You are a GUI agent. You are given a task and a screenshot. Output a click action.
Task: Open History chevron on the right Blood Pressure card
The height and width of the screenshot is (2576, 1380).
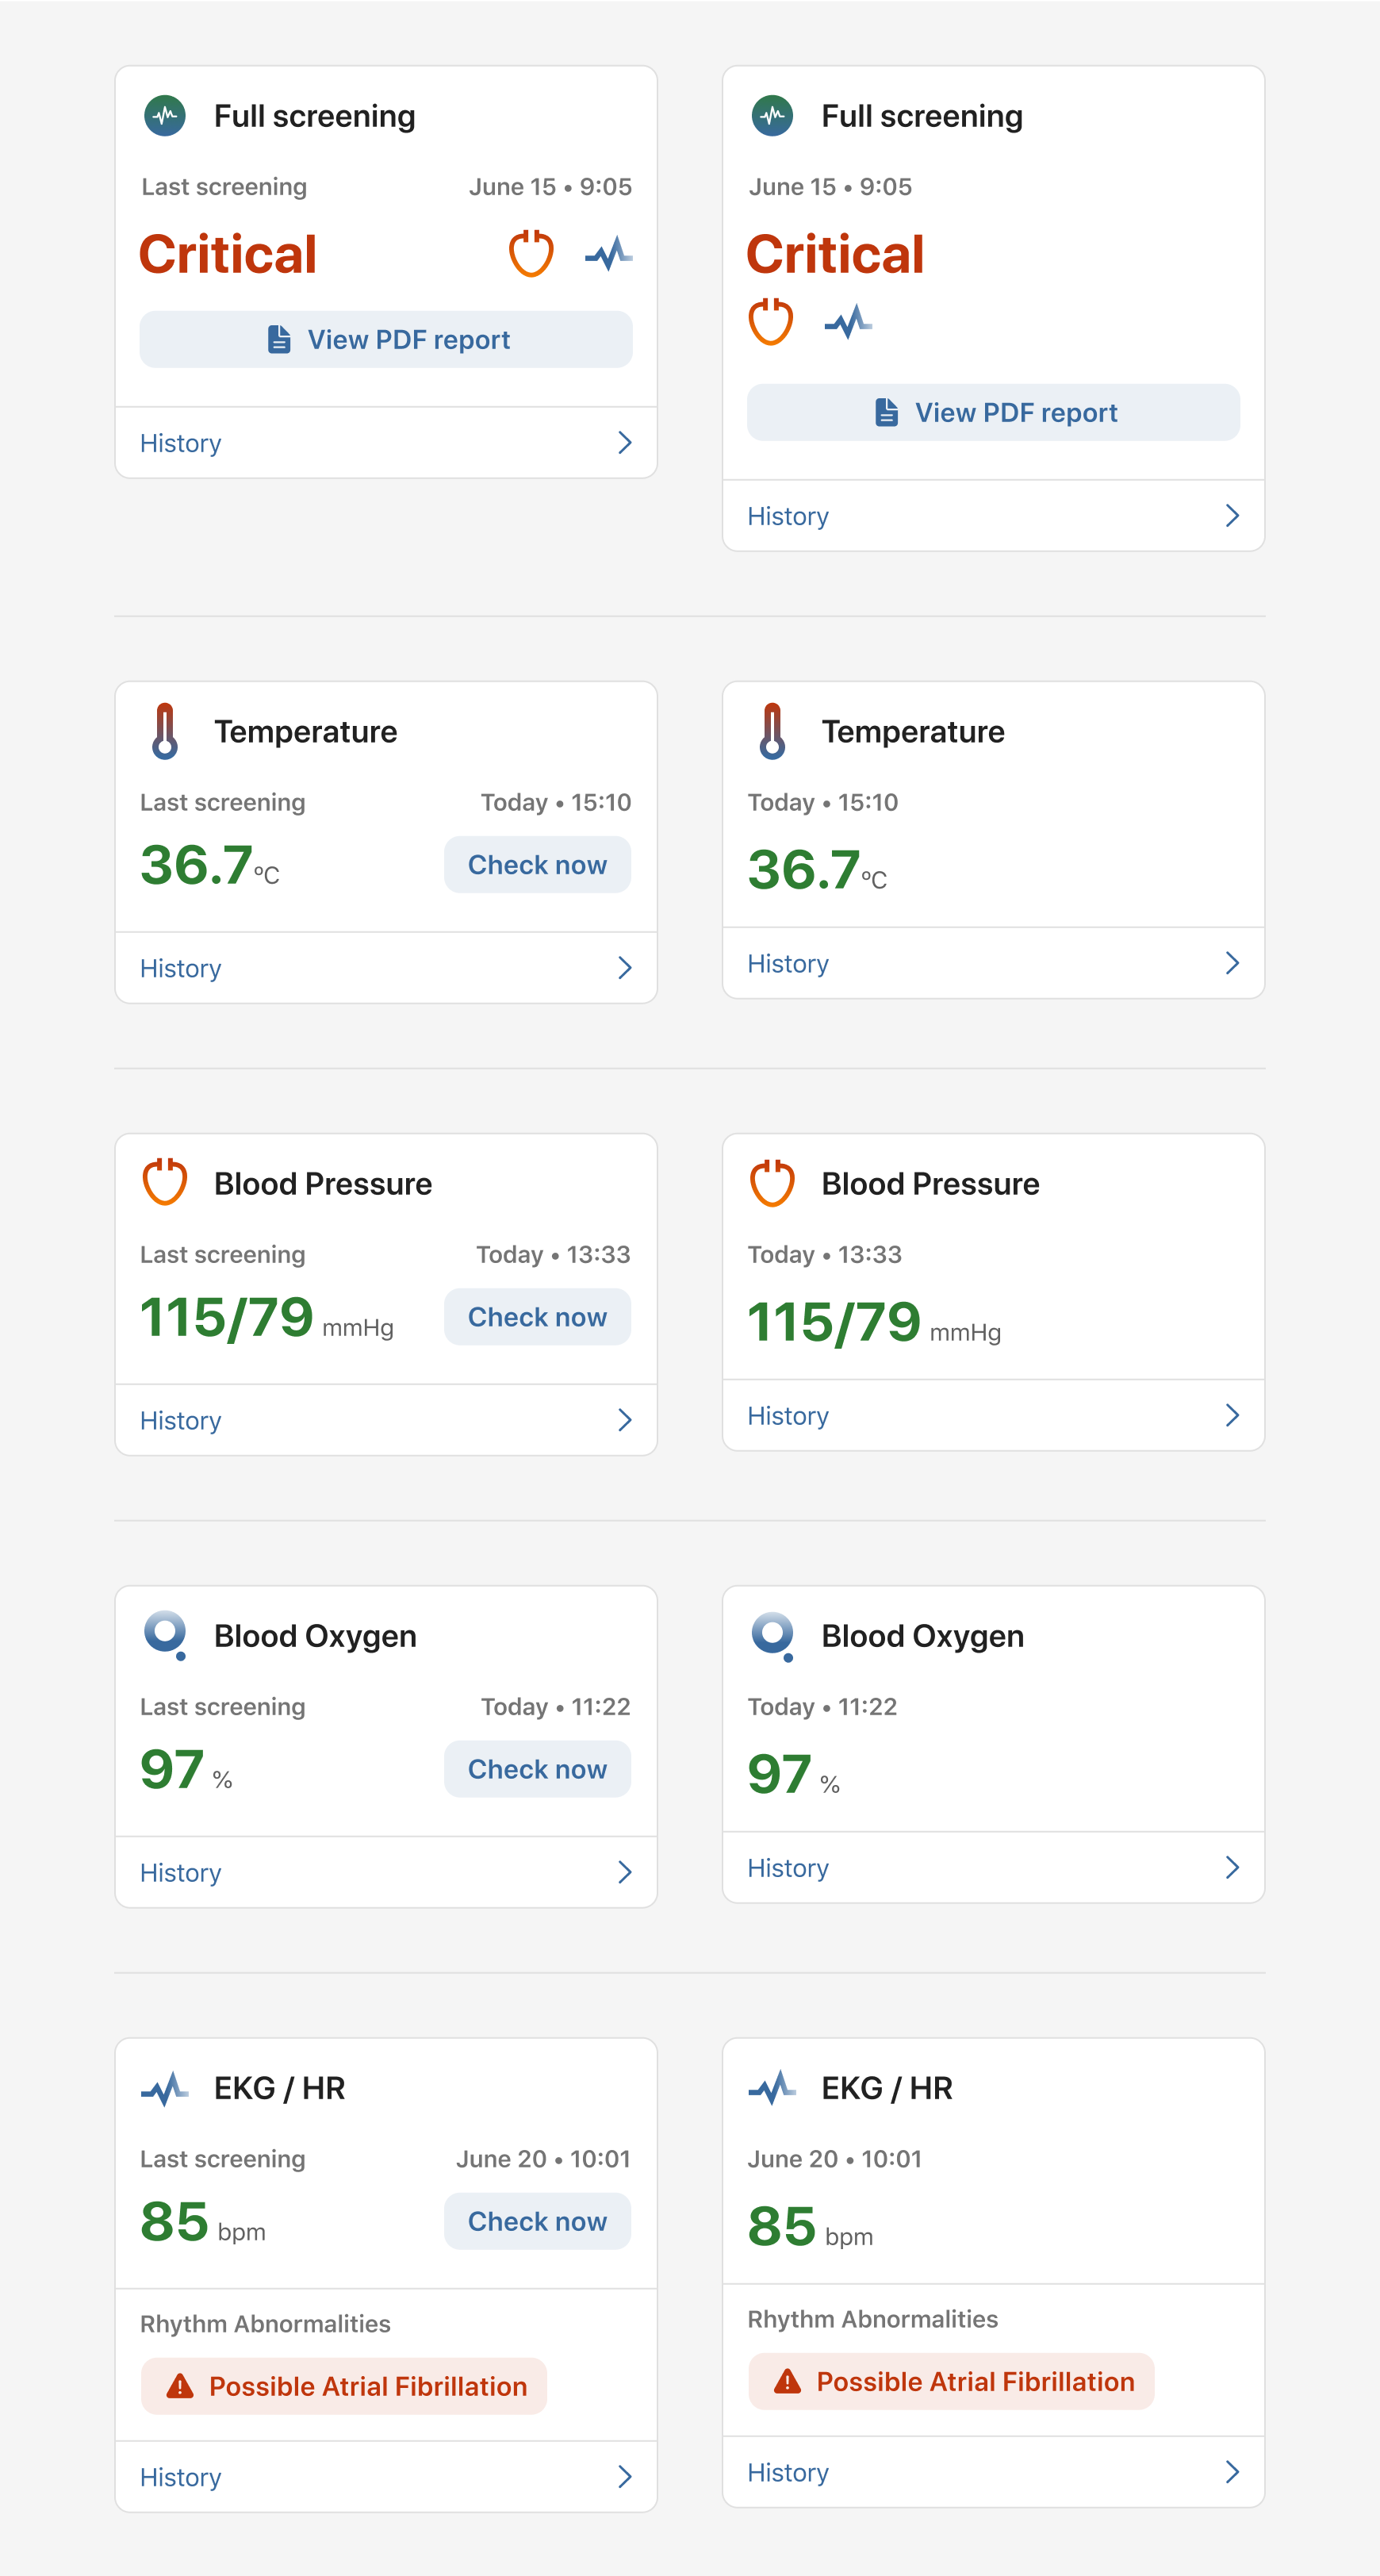1232,1415
